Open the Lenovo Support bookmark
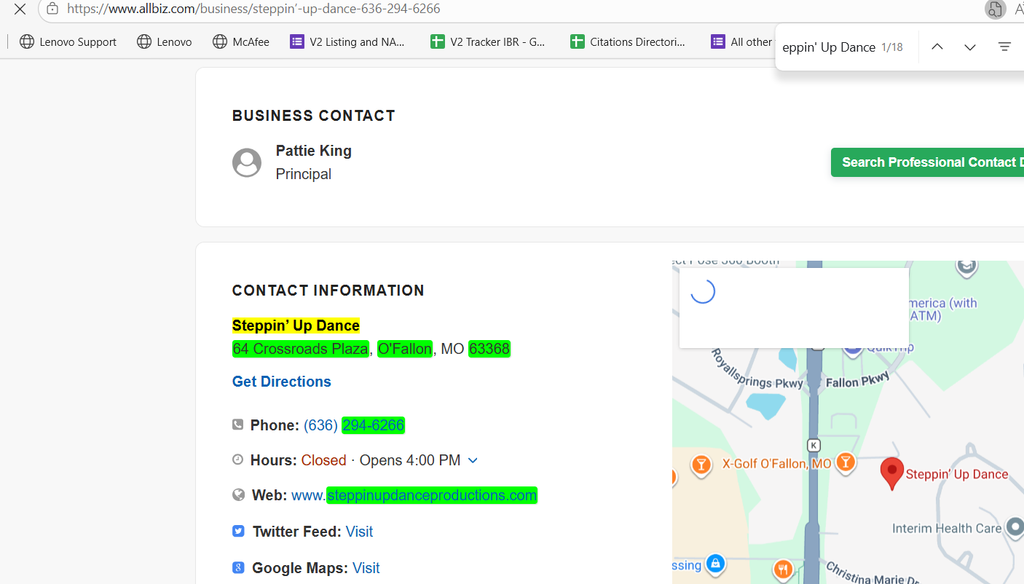The height and width of the screenshot is (584, 1024). 68,42
